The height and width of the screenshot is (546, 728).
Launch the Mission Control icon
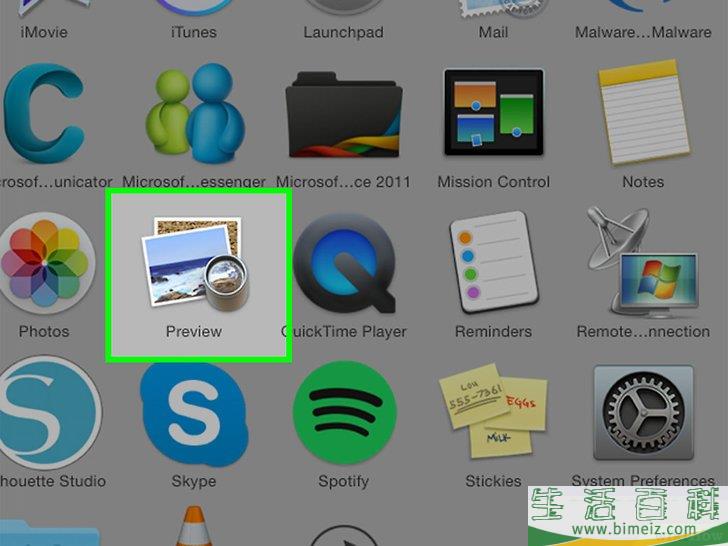[x=494, y=112]
